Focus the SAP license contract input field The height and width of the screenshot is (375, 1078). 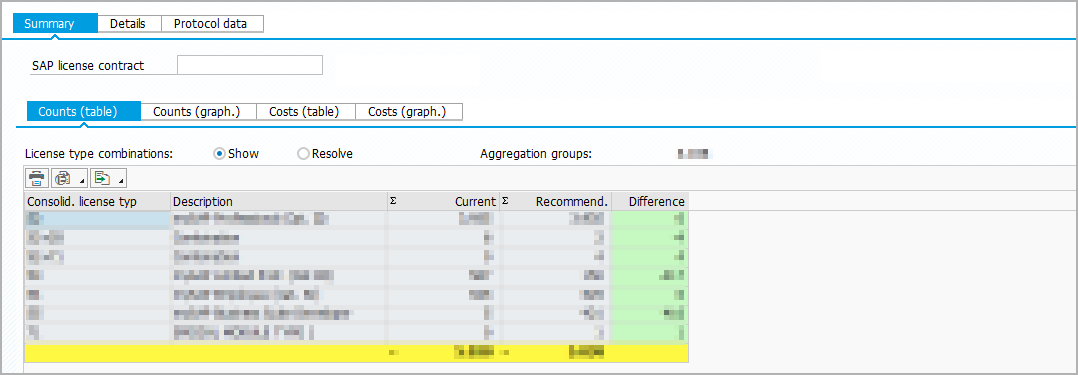pyautogui.click(x=250, y=65)
